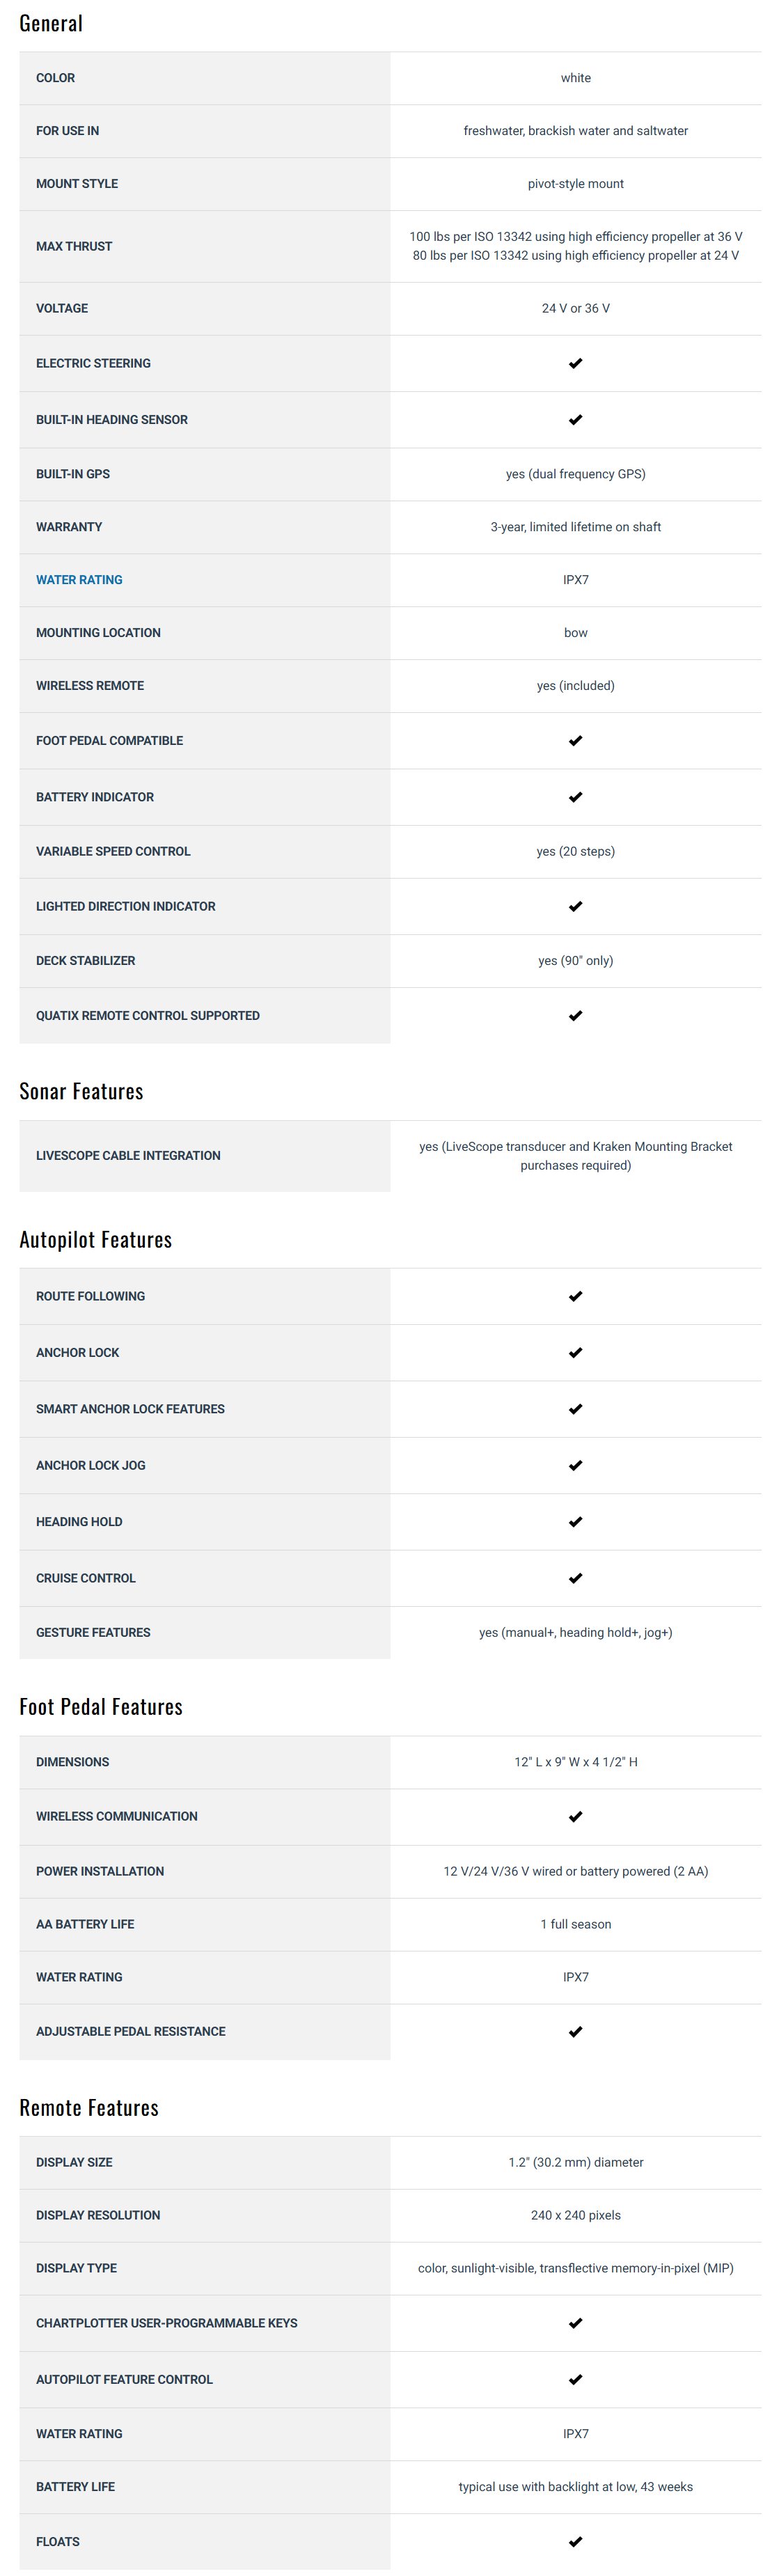Click the Floats checkmark icon

(575, 2541)
